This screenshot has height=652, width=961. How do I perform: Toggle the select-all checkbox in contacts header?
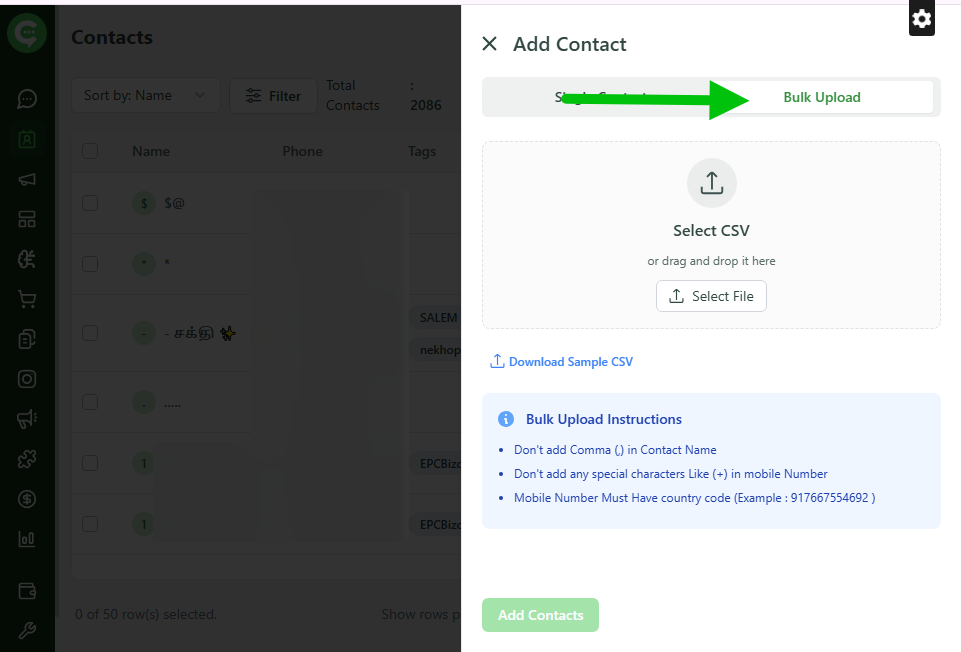(89, 151)
